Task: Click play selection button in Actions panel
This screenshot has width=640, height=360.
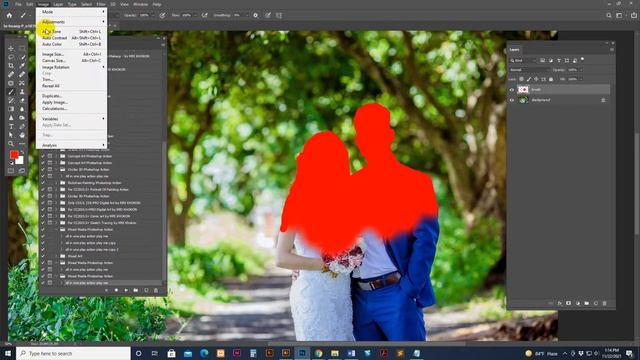Action: pyautogui.click(x=126, y=290)
